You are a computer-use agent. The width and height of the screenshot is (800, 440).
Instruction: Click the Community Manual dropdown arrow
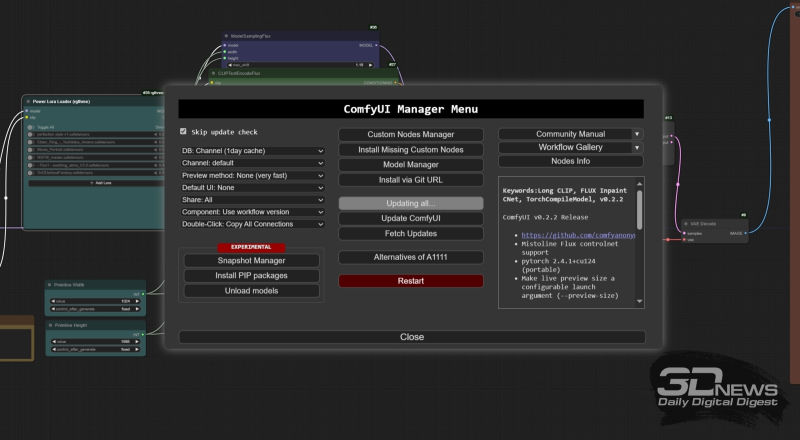[x=636, y=133]
